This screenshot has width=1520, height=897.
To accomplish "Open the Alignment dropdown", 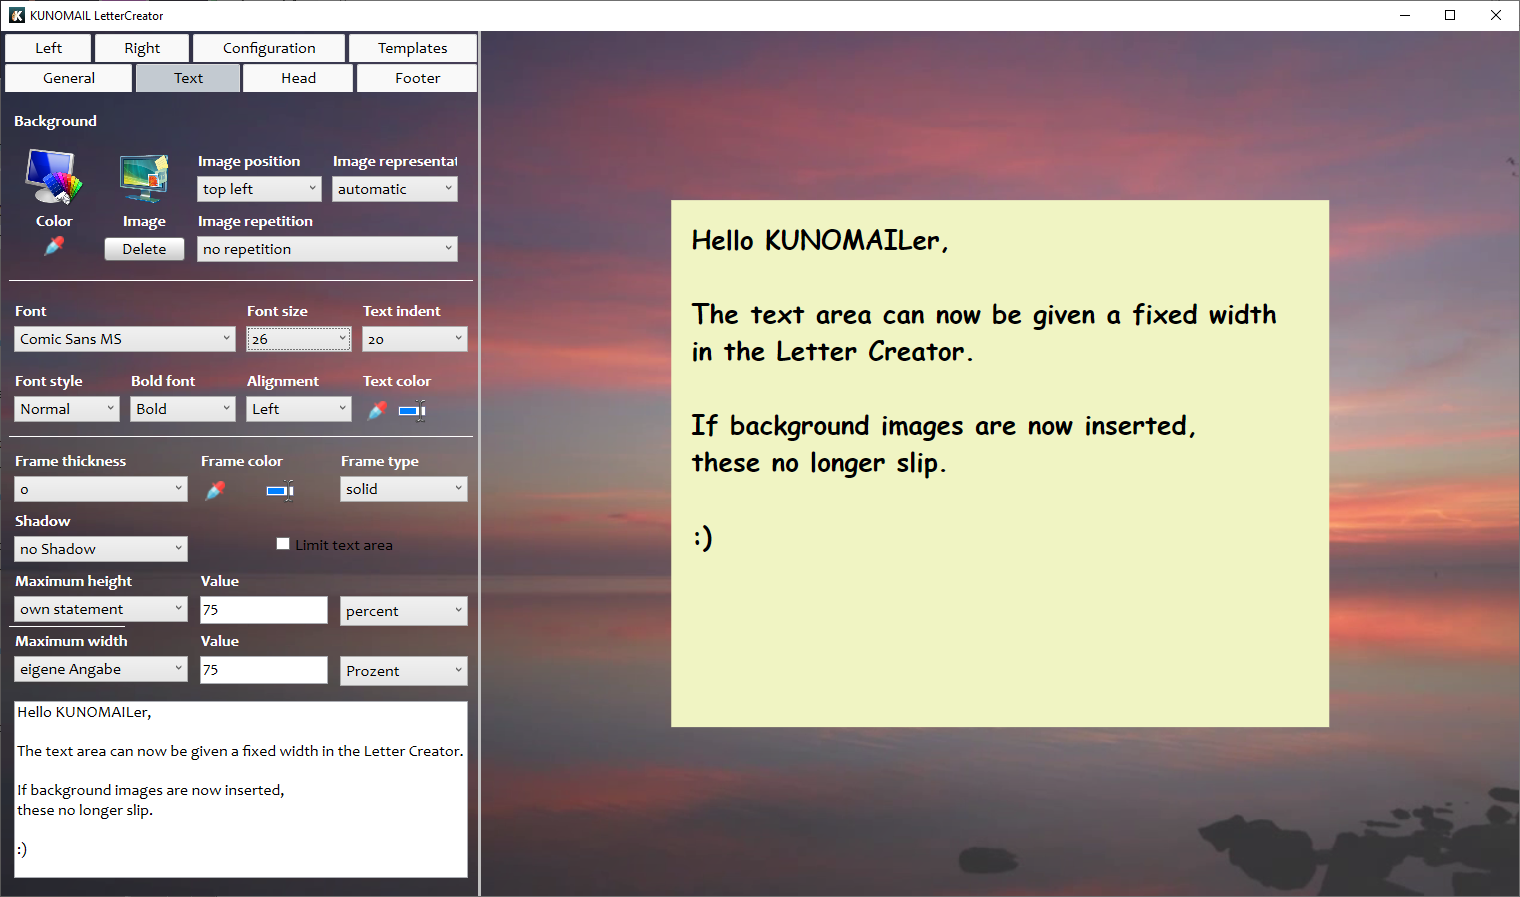I will point(299,409).
